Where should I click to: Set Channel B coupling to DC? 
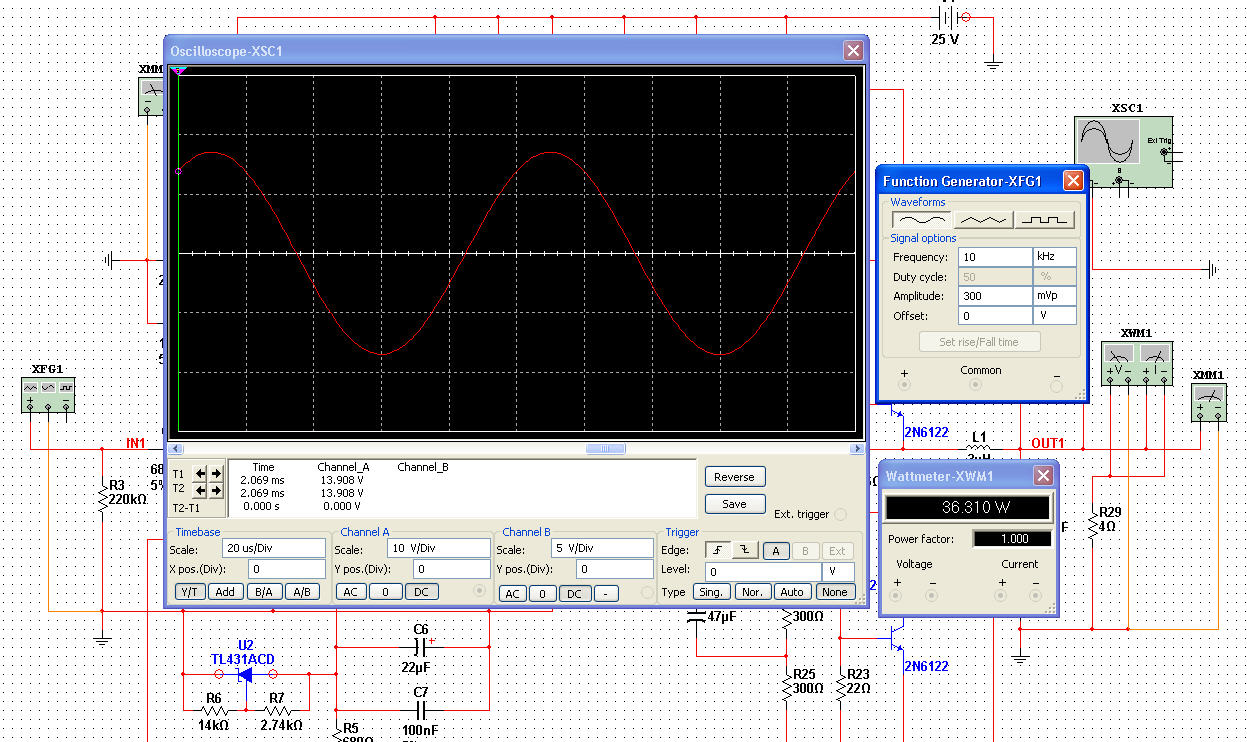click(574, 594)
